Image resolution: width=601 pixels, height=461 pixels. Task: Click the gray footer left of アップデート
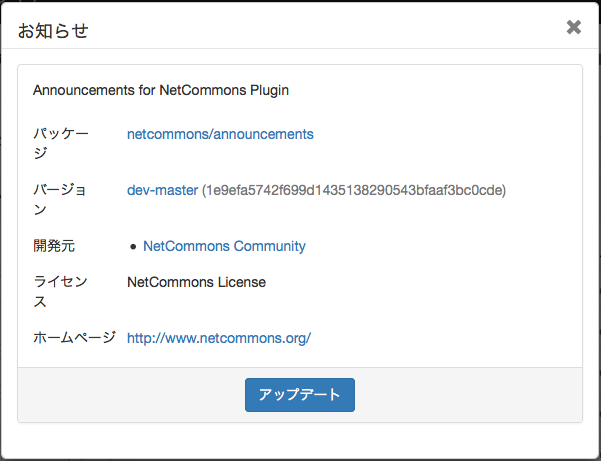click(130, 394)
